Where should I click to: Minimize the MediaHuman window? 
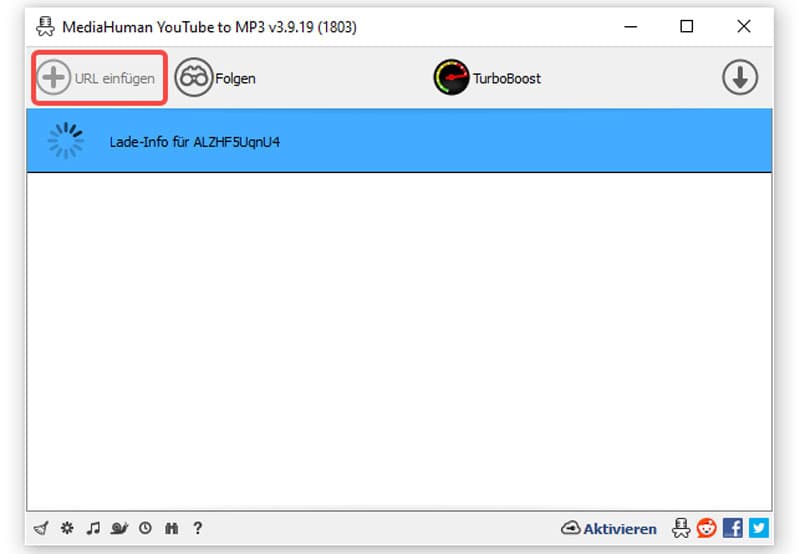coord(631,27)
